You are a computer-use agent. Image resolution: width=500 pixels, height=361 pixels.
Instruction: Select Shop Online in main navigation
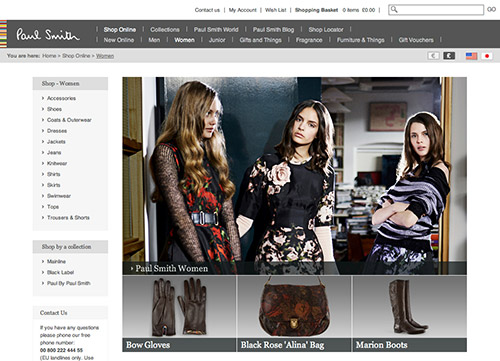[x=120, y=29]
